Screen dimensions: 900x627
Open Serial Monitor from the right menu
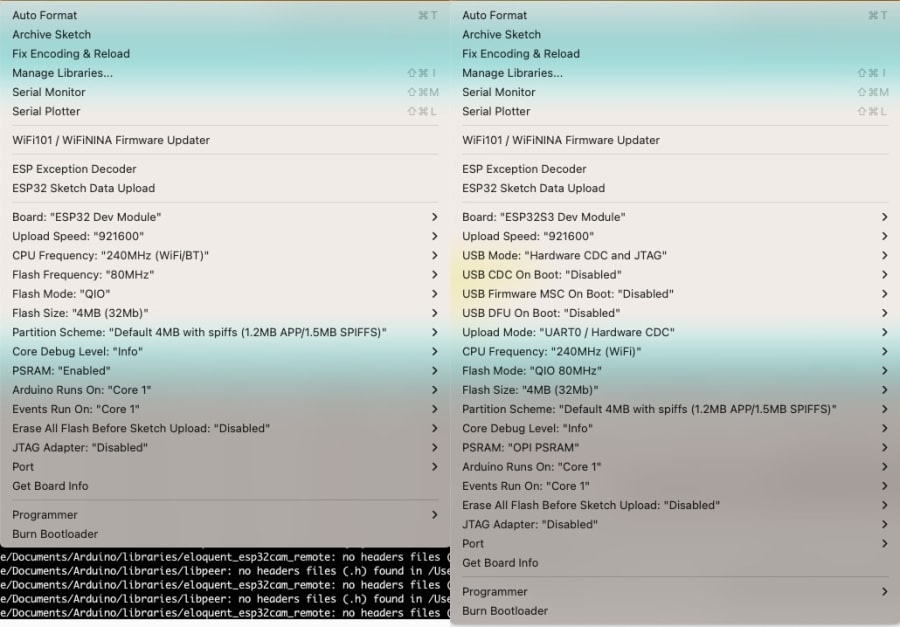click(675, 92)
